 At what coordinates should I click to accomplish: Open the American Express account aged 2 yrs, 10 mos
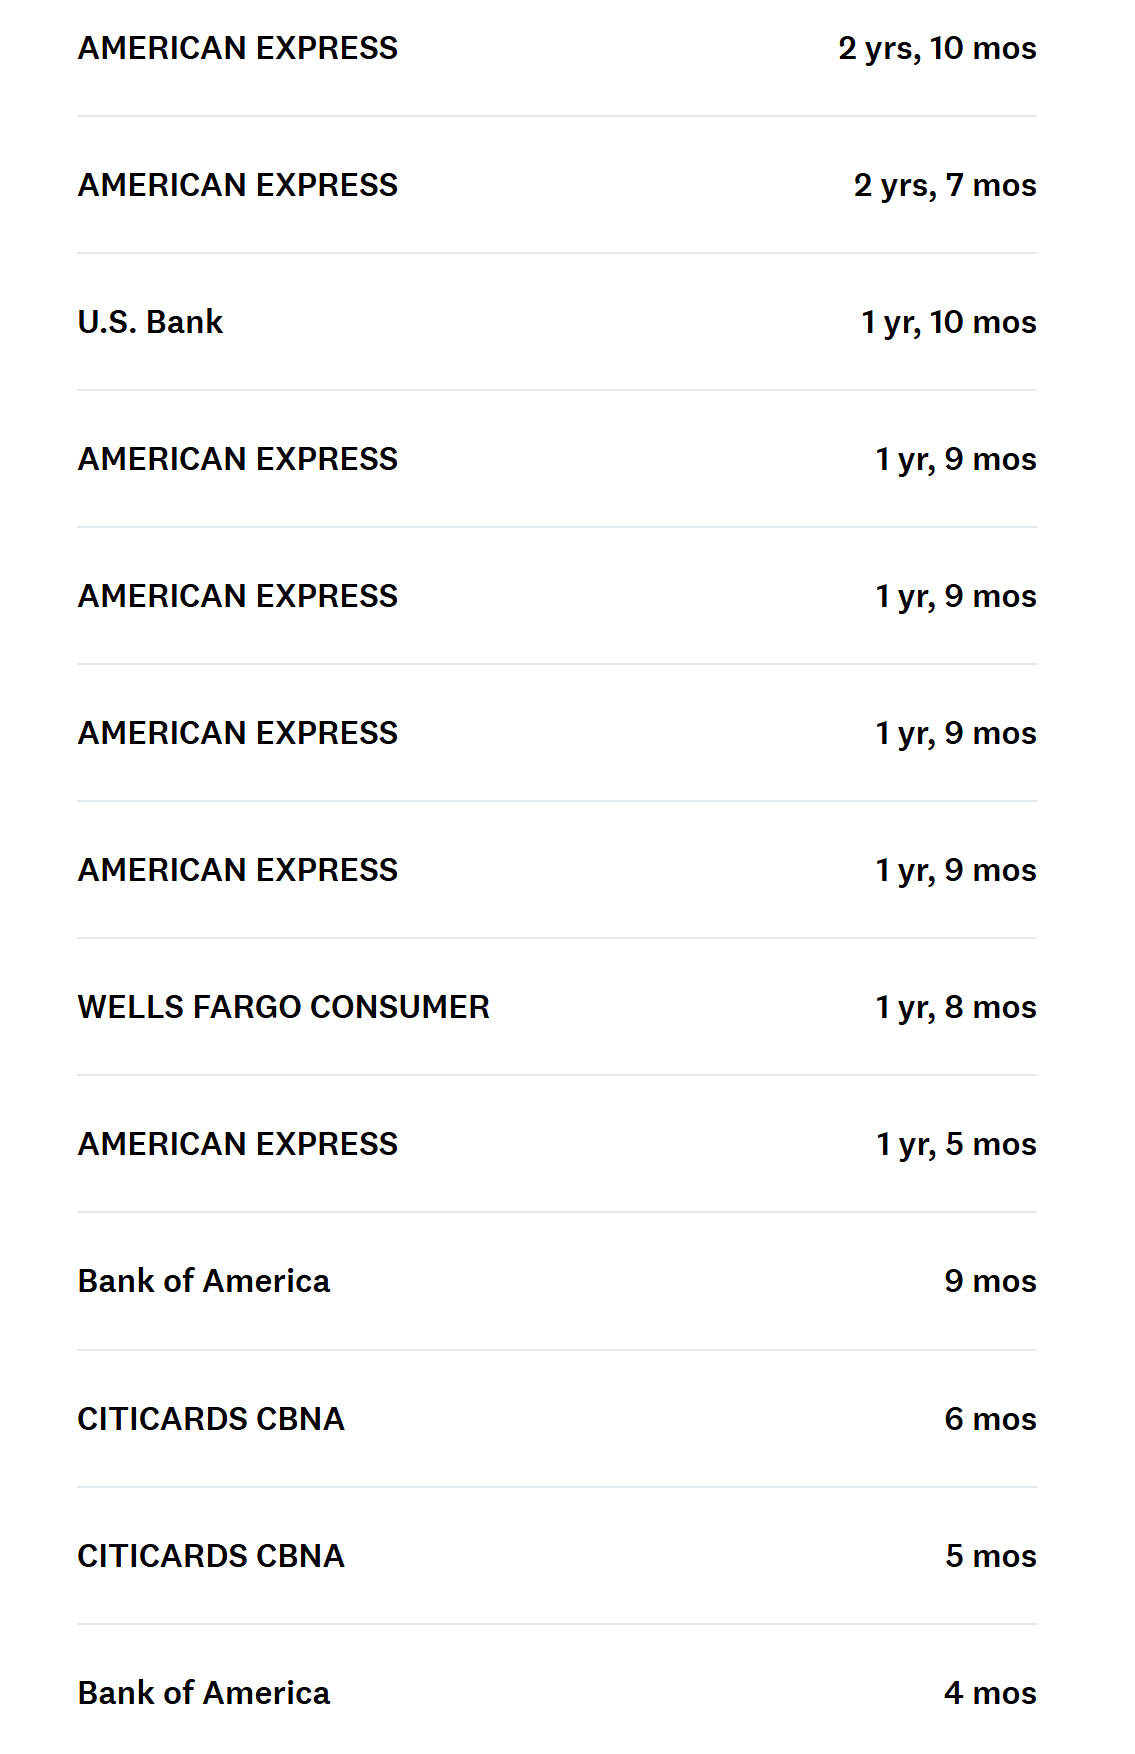[x=238, y=48]
